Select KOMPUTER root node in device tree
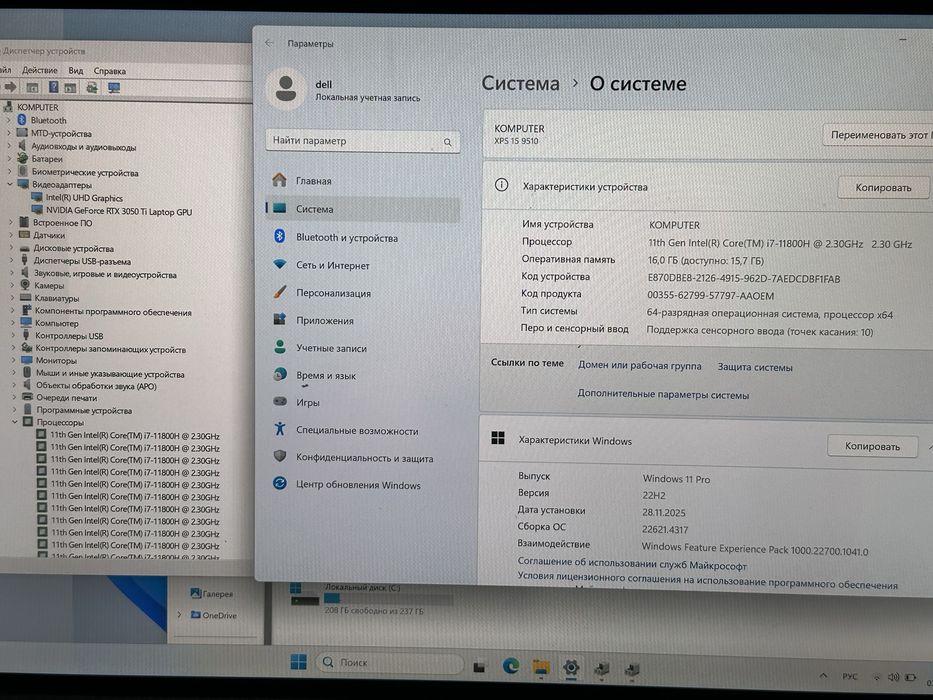Viewport: 933px width, 700px height. pos(37,107)
